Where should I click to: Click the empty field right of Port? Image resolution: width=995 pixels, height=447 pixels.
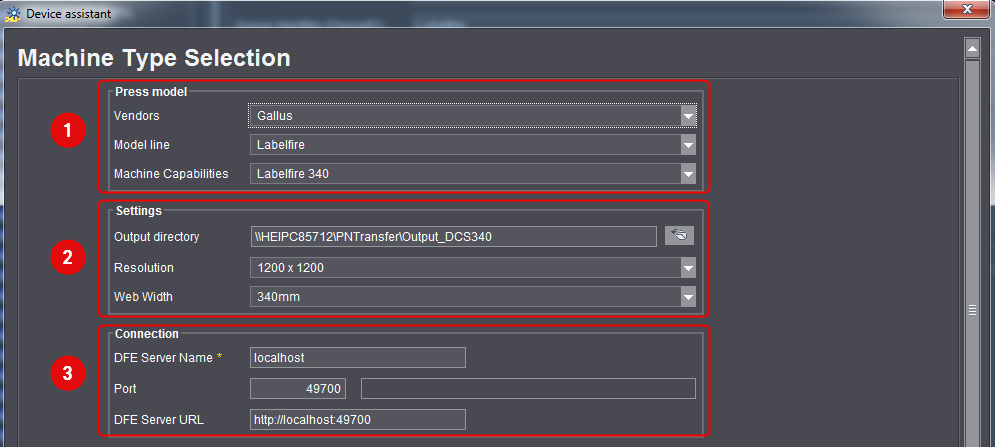coord(527,389)
